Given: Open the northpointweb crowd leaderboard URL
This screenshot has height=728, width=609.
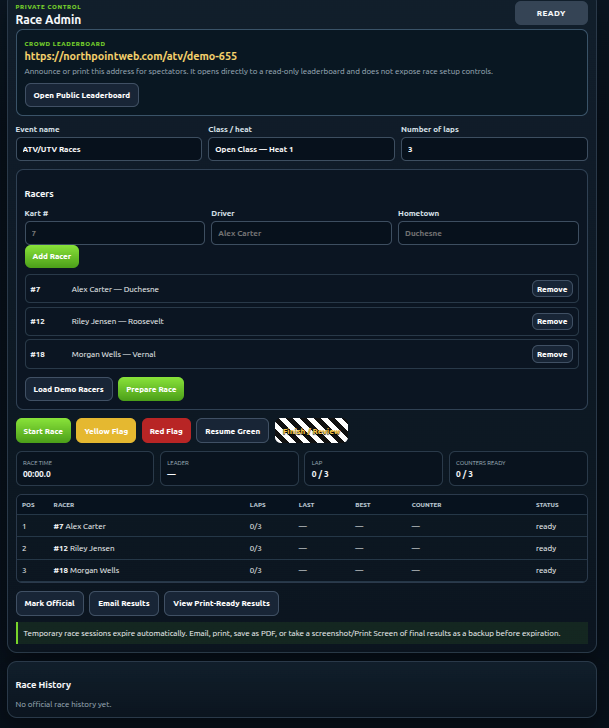Looking at the screenshot, I should pyautogui.click(x=130, y=56).
